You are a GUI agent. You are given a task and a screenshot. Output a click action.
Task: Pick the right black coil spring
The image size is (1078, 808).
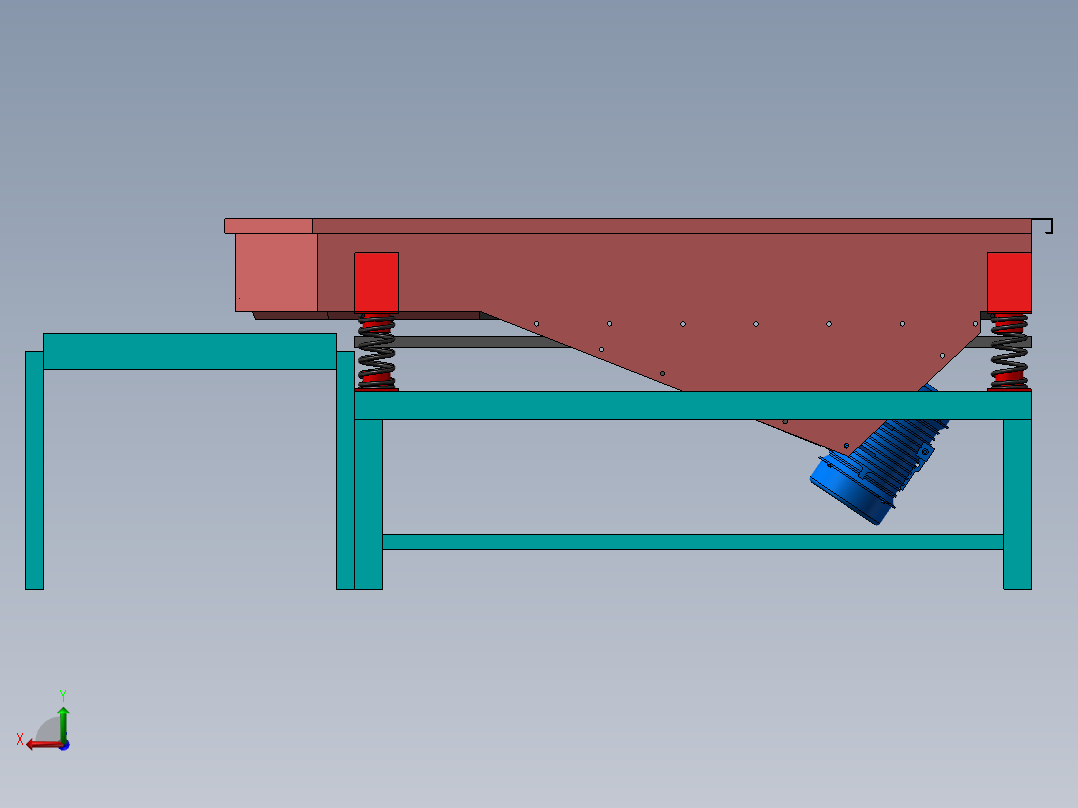[1009, 352]
